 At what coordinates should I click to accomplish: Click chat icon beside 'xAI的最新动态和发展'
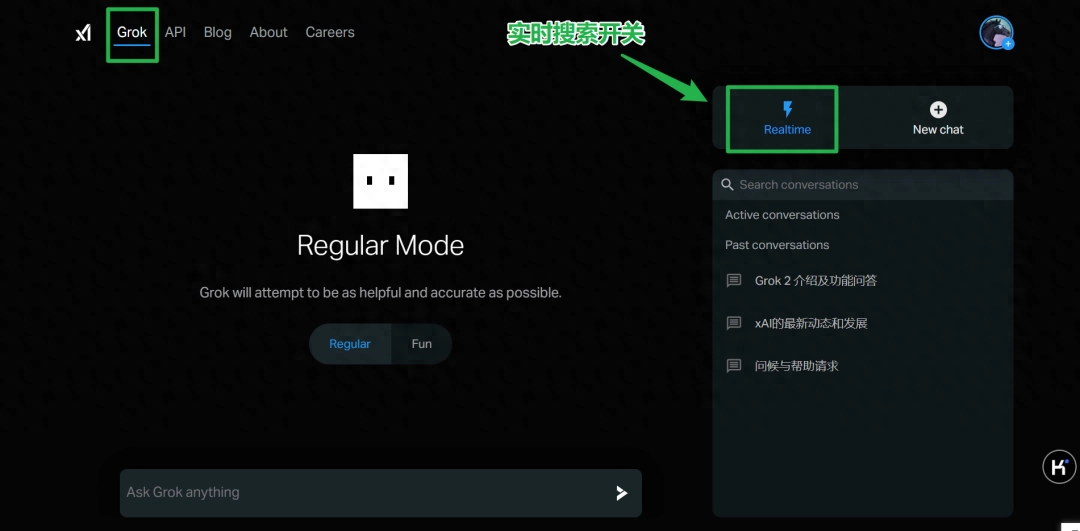[x=734, y=323]
